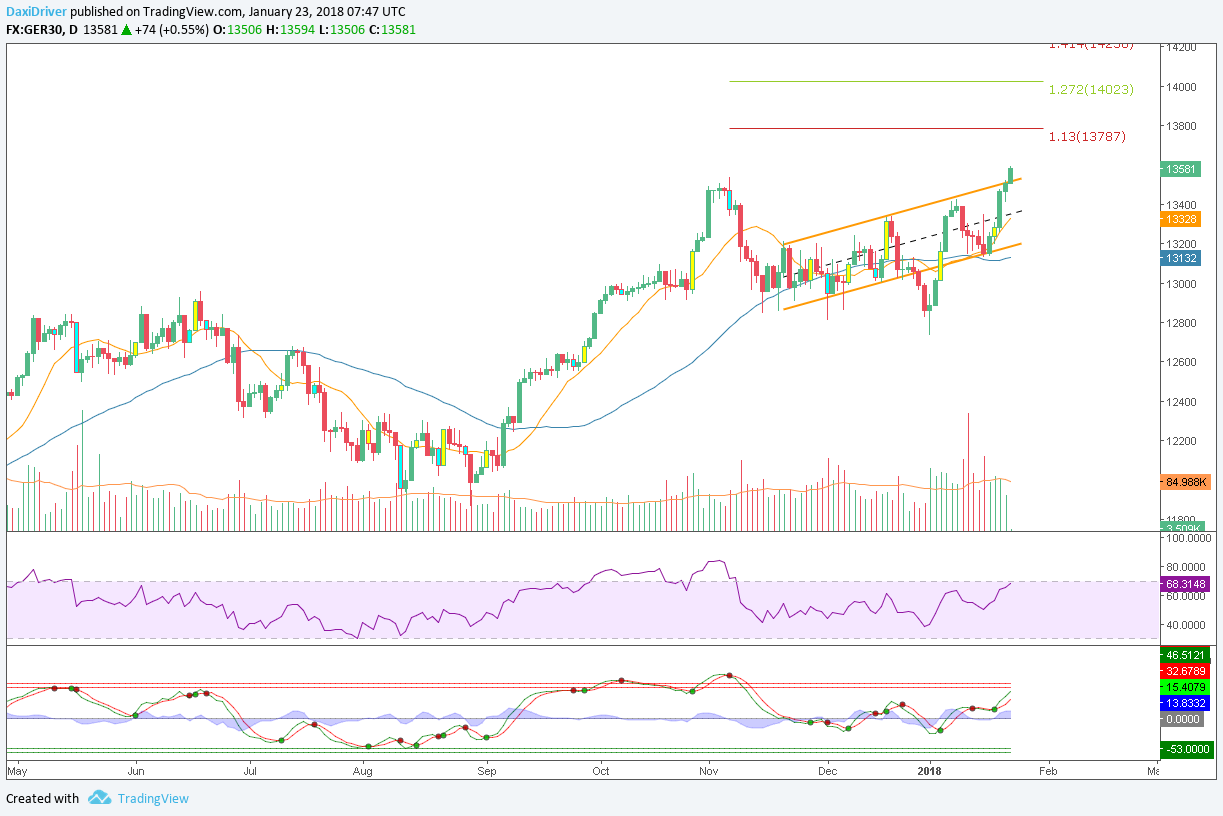Image resolution: width=1223 pixels, height=816 pixels.
Task: Click the -53.0000 indicator tag
Action: pyautogui.click(x=1185, y=749)
